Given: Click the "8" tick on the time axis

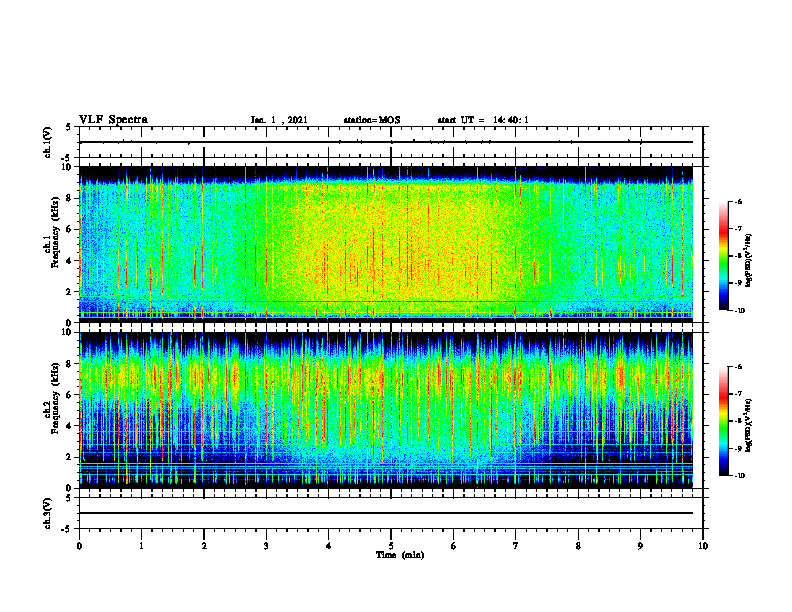Looking at the screenshot, I should 578,546.
